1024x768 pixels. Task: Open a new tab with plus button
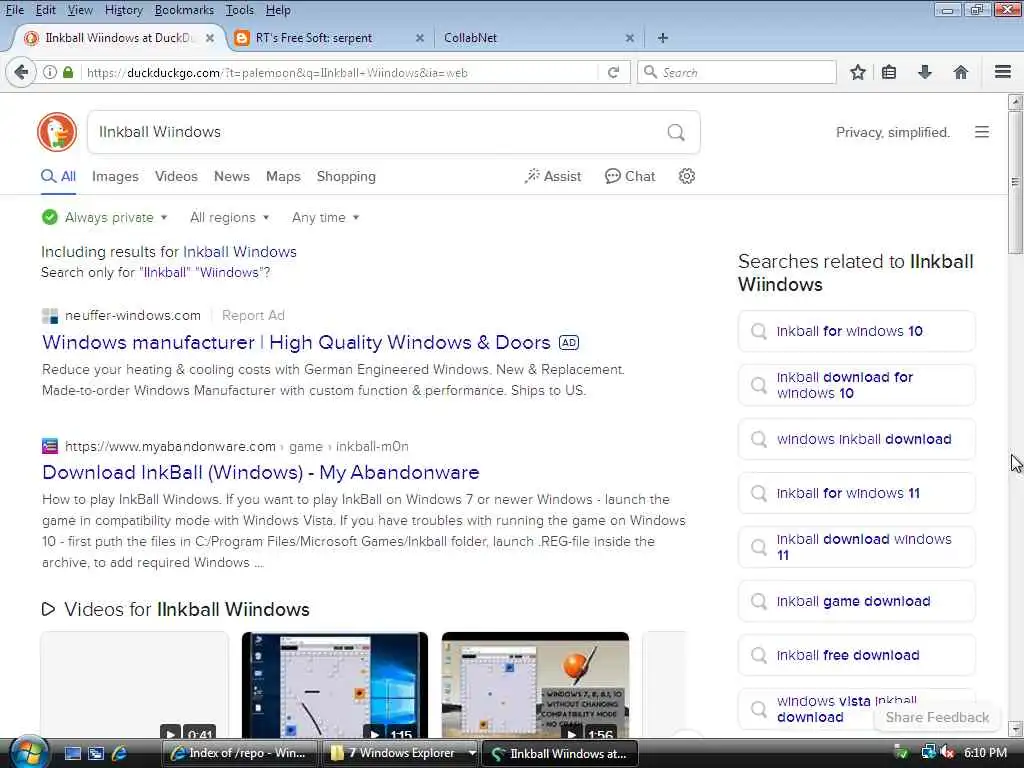pyautogui.click(x=662, y=38)
